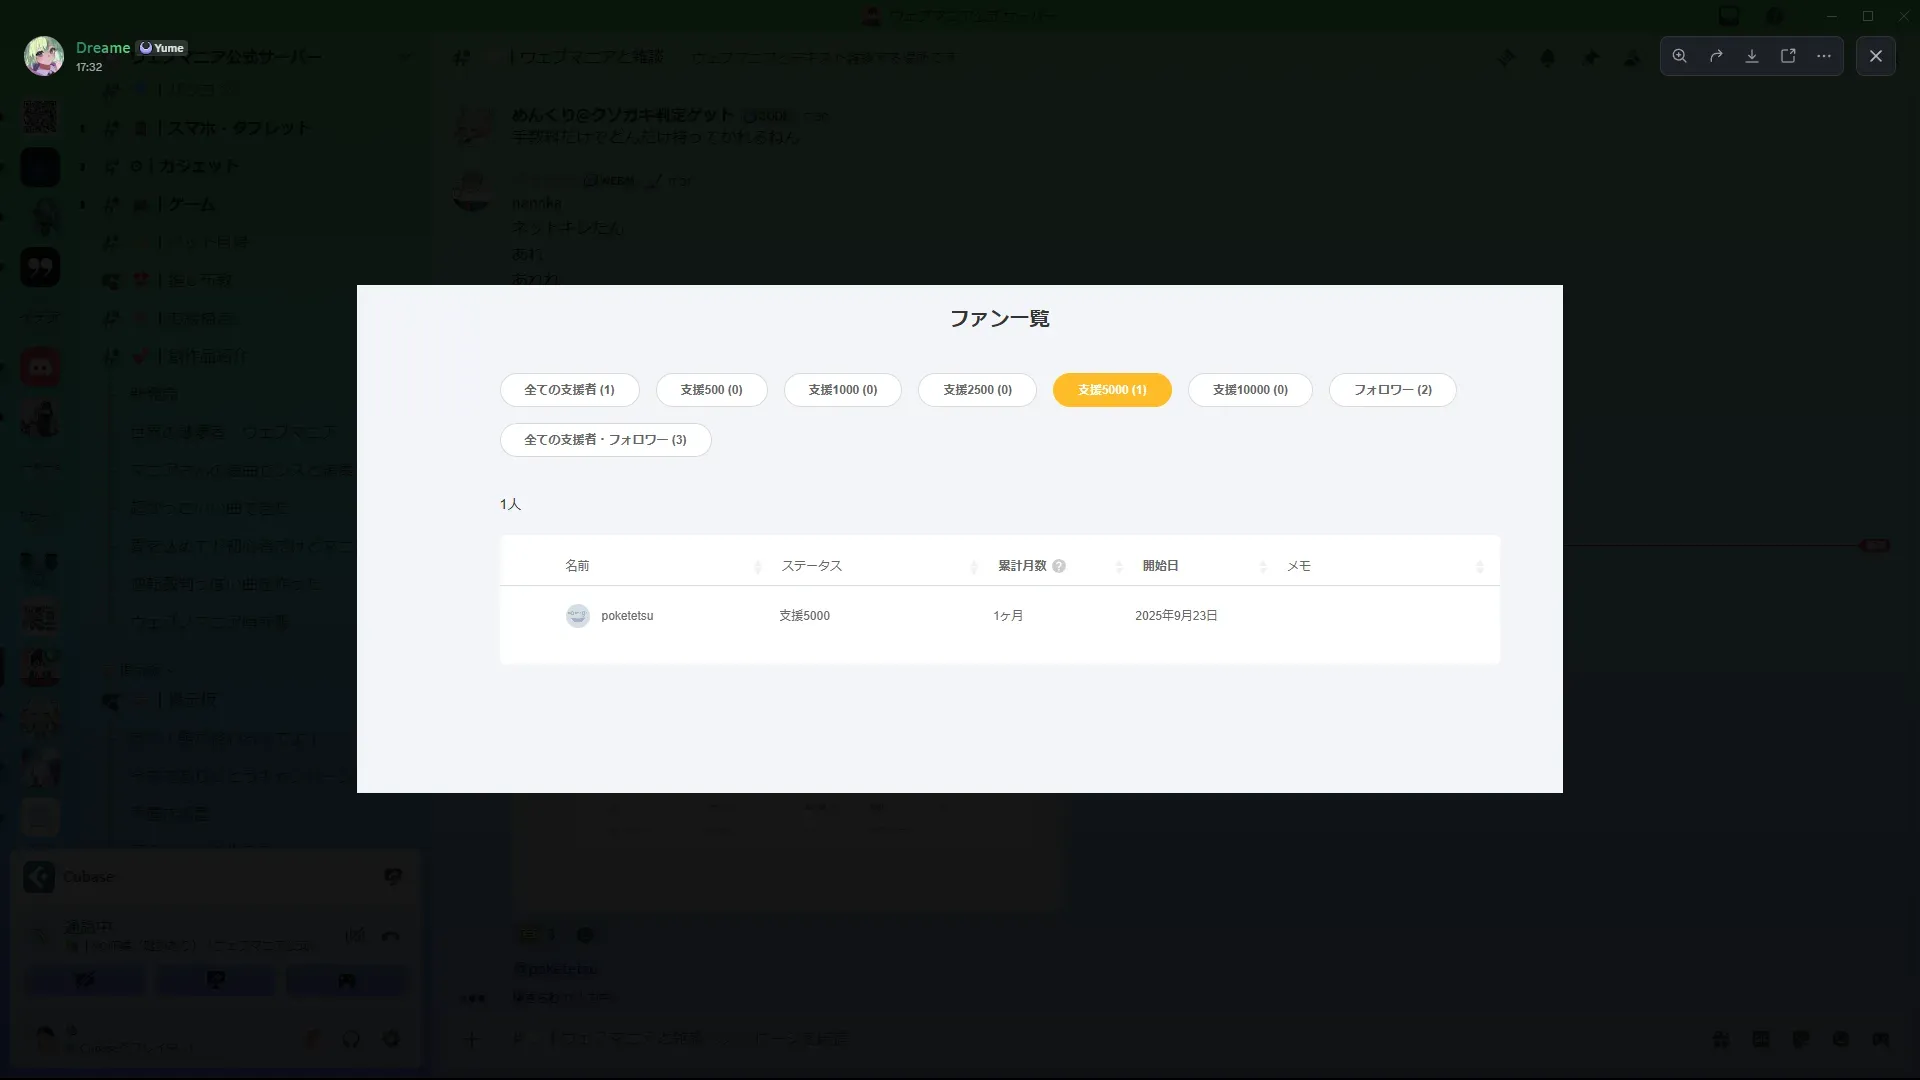This screenshot has height=1080, width=1920.
Task: Click the poketetsu name in list
Action: tap(627, 616)
